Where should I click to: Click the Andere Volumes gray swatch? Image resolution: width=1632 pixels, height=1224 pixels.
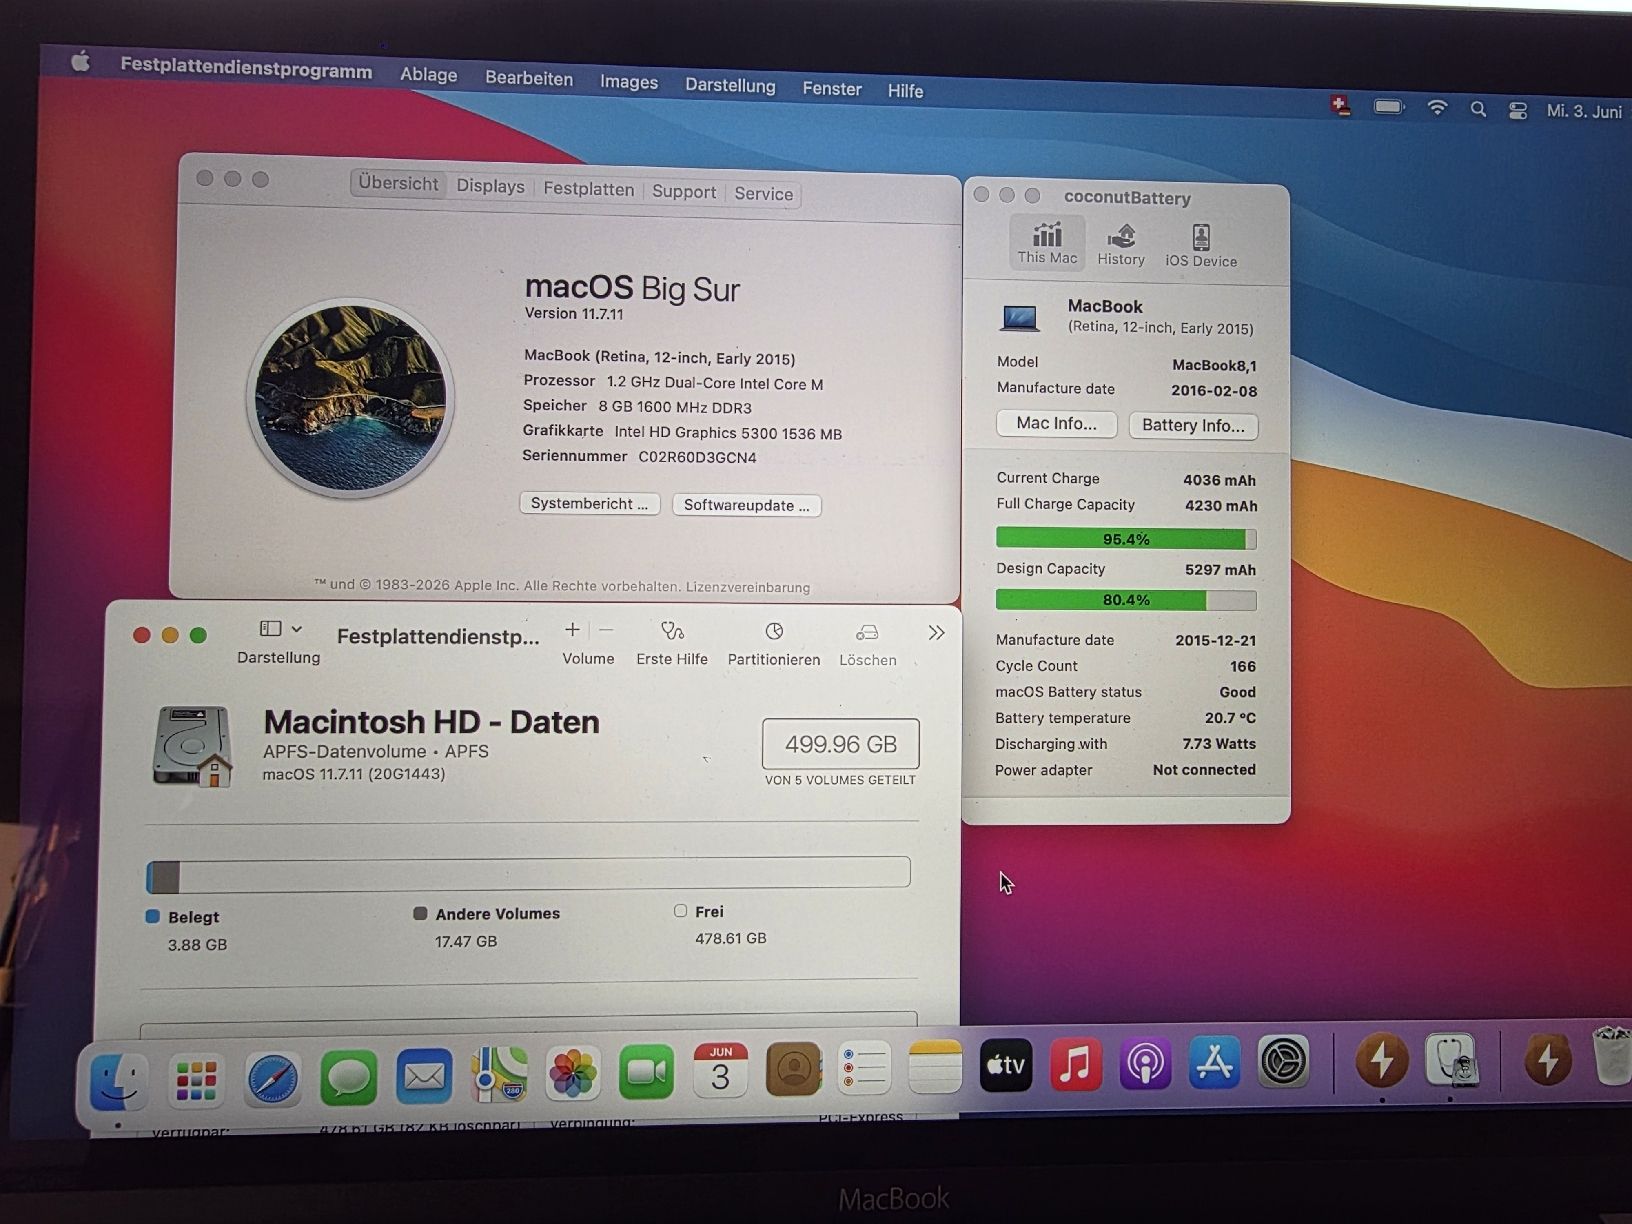tap(420, 913)
